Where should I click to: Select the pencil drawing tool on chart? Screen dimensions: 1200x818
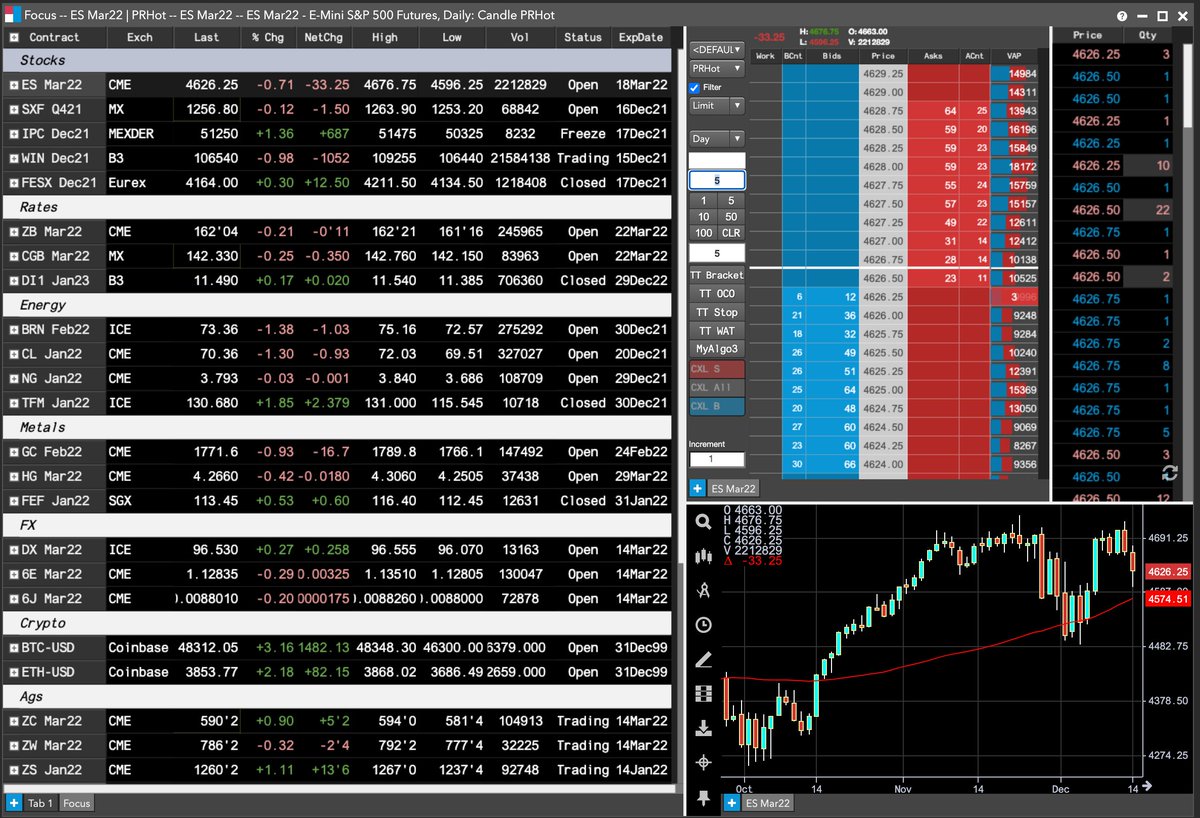pyautogui.click(x=703, y=659)
